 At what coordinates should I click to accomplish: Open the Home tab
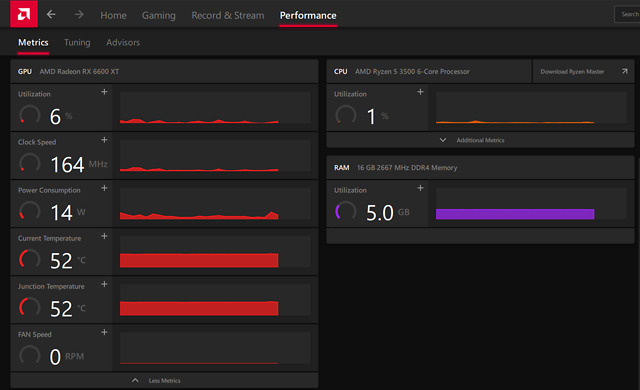pos(113,16)
